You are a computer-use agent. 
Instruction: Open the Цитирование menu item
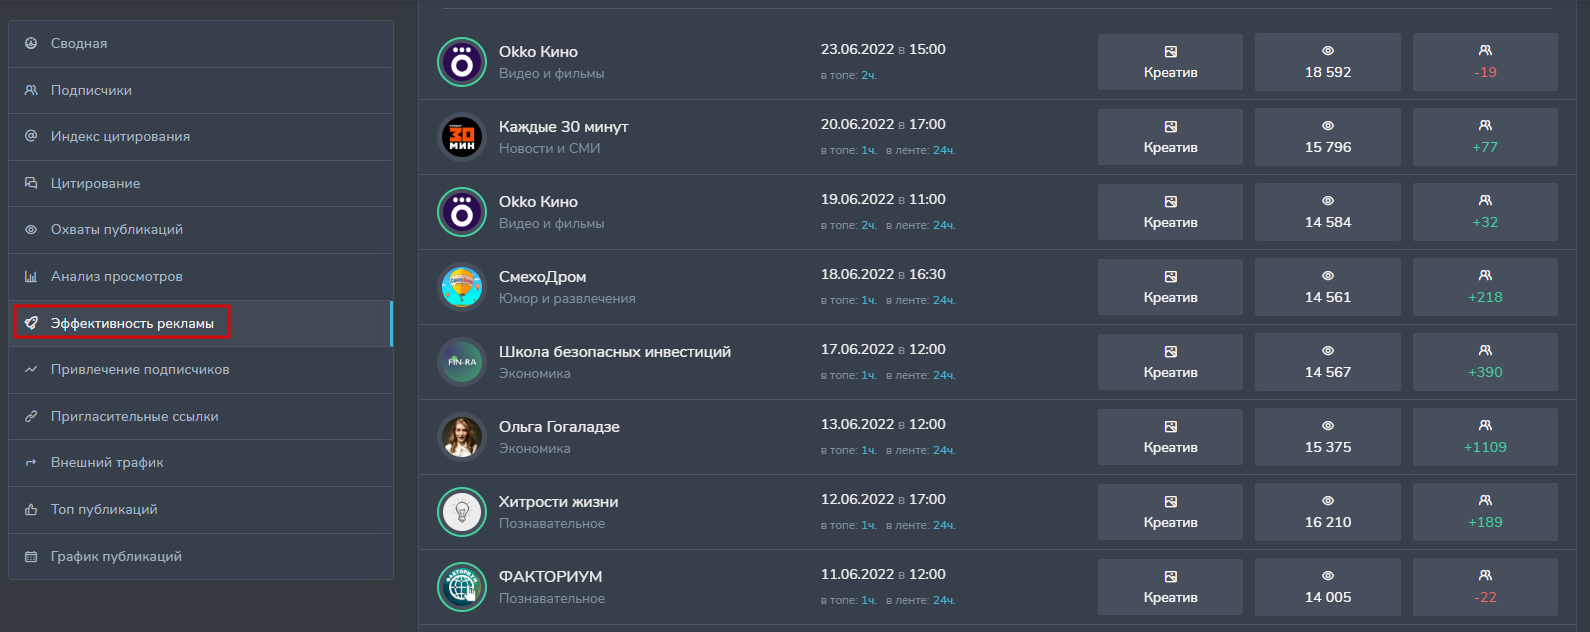click(x=95, y=183)
